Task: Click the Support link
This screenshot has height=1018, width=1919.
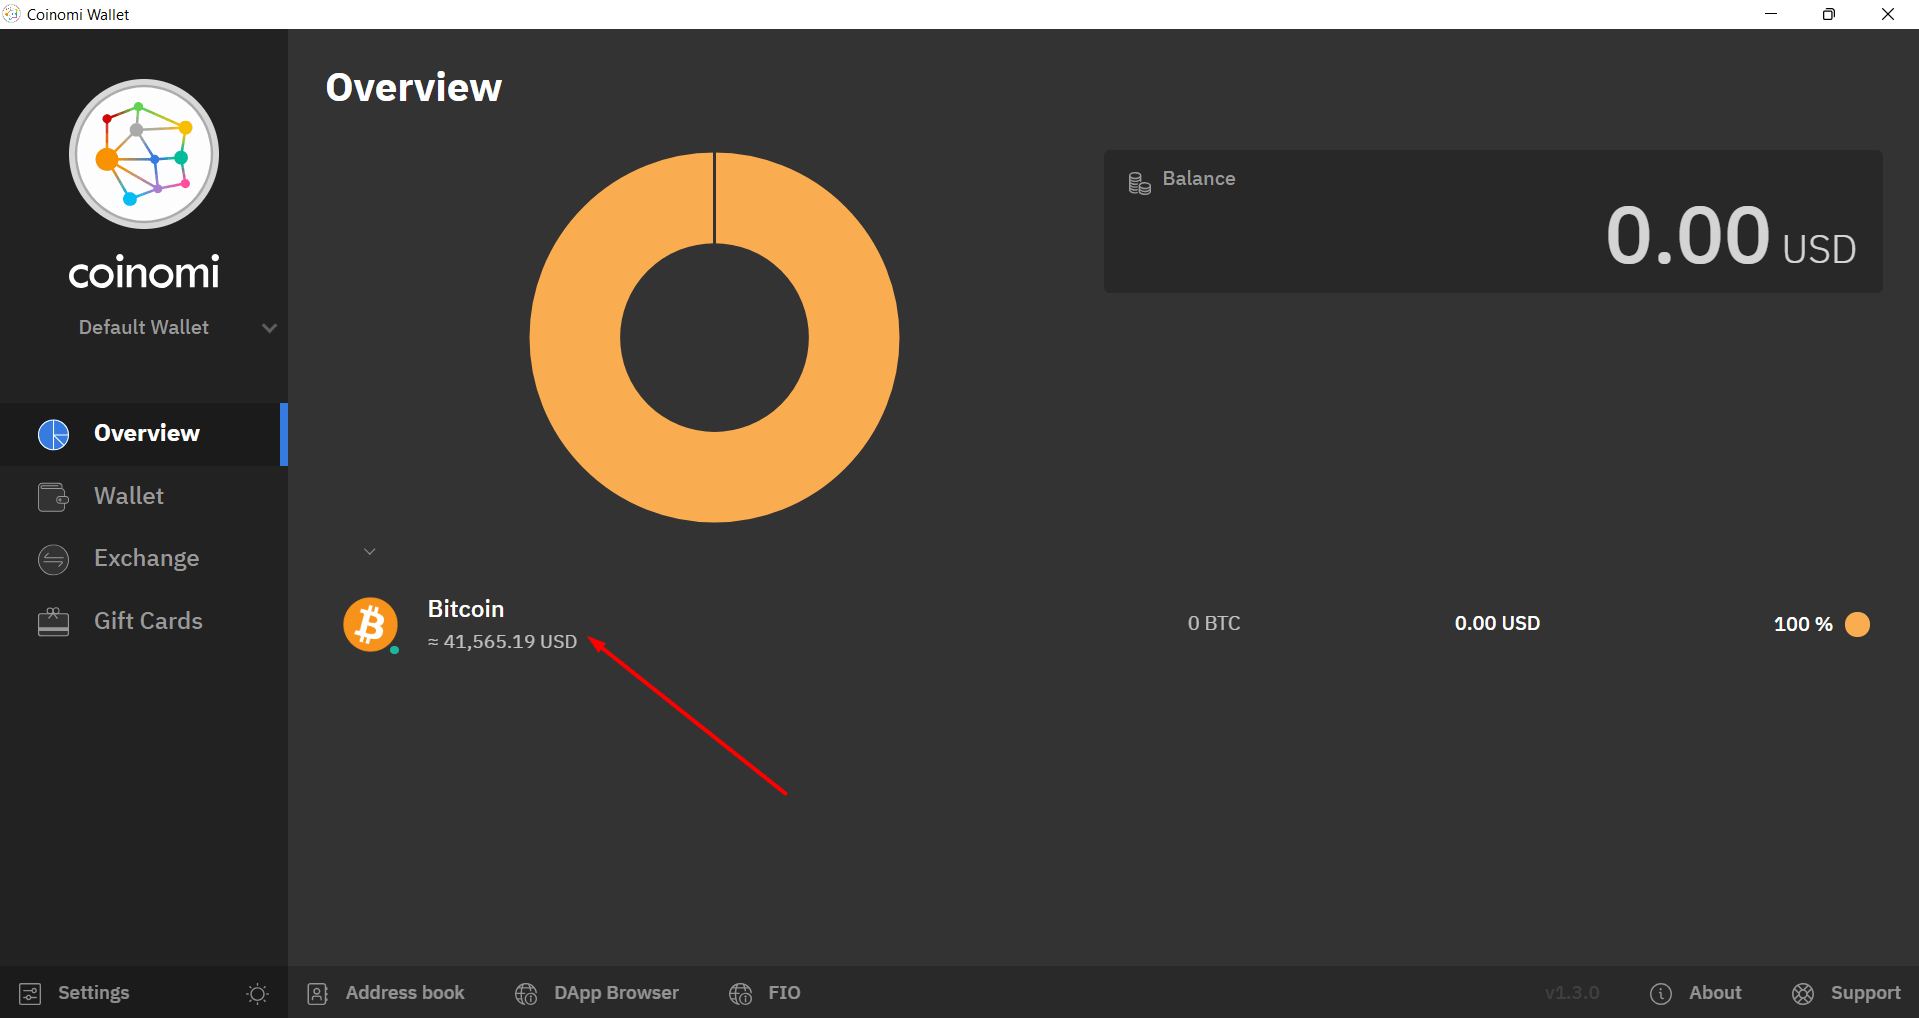Action: [1864, 993]
